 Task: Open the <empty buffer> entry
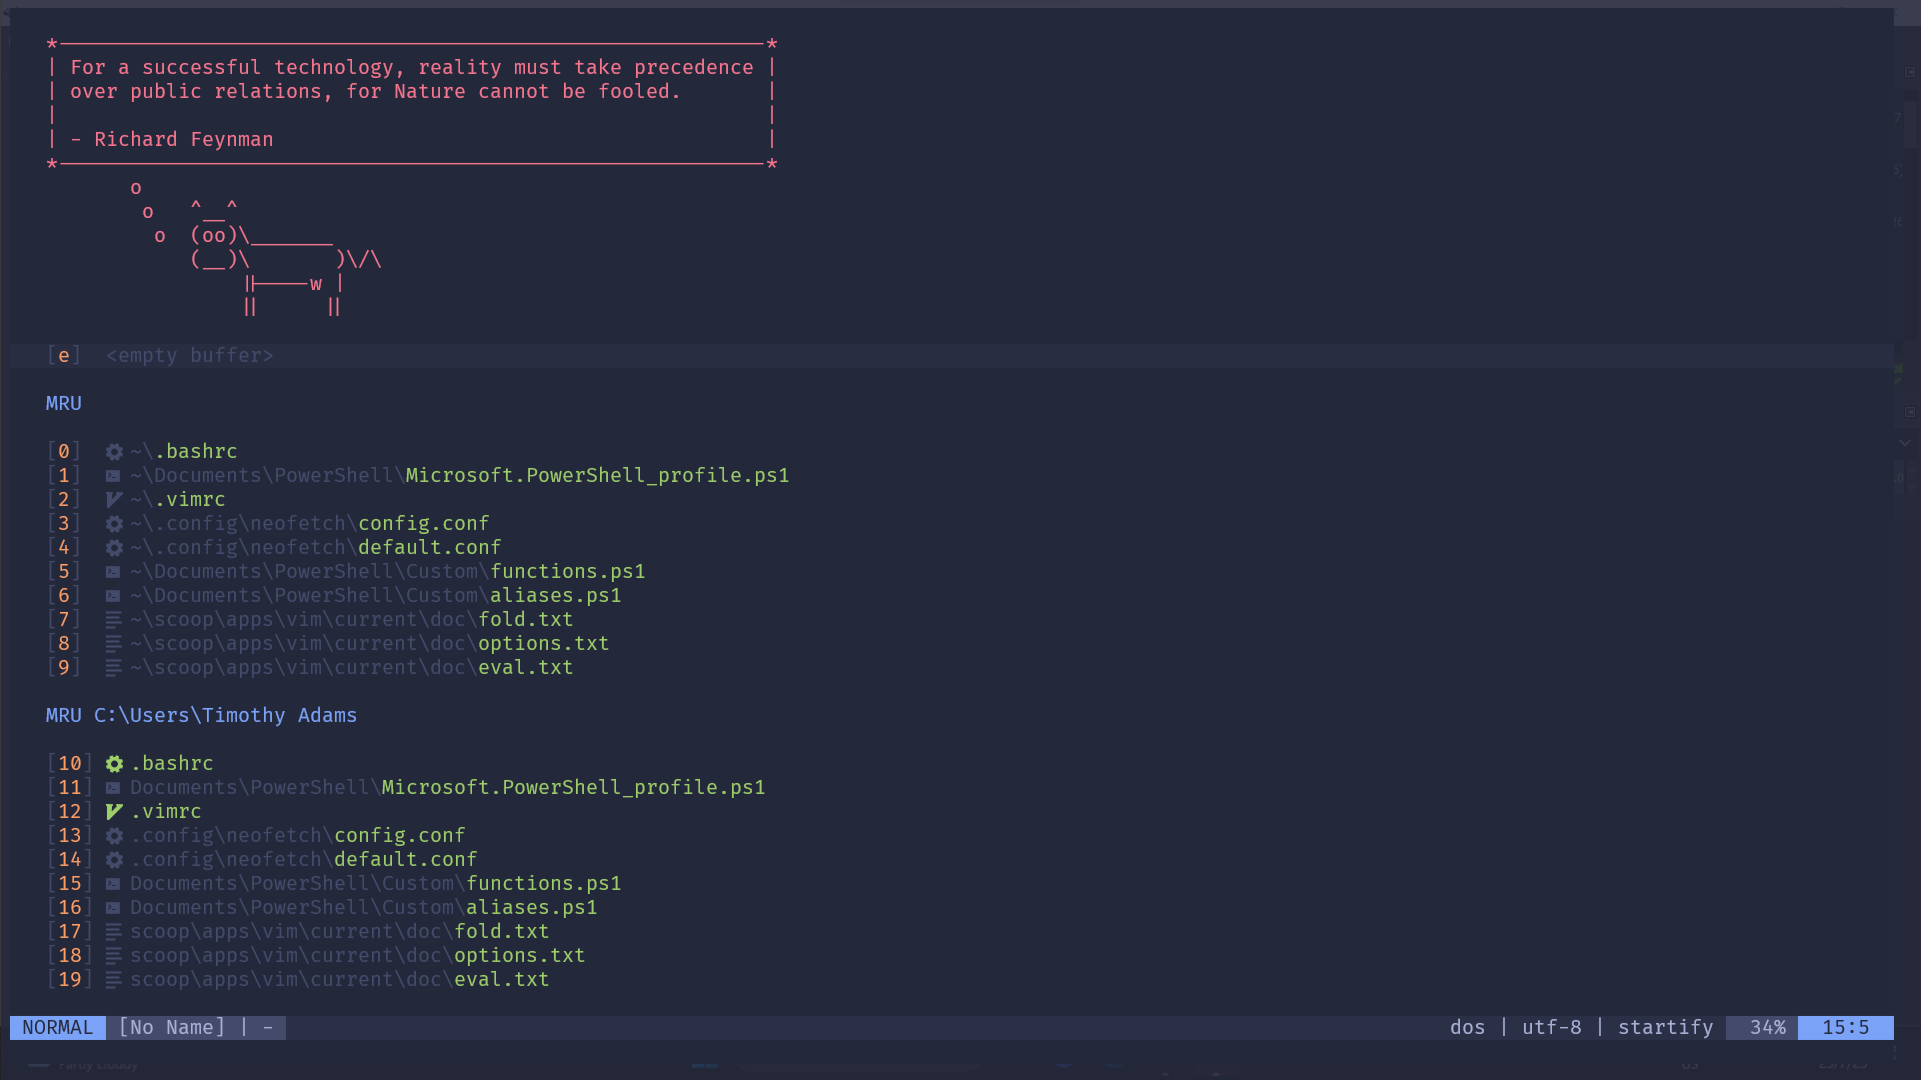tap(189, 355)
